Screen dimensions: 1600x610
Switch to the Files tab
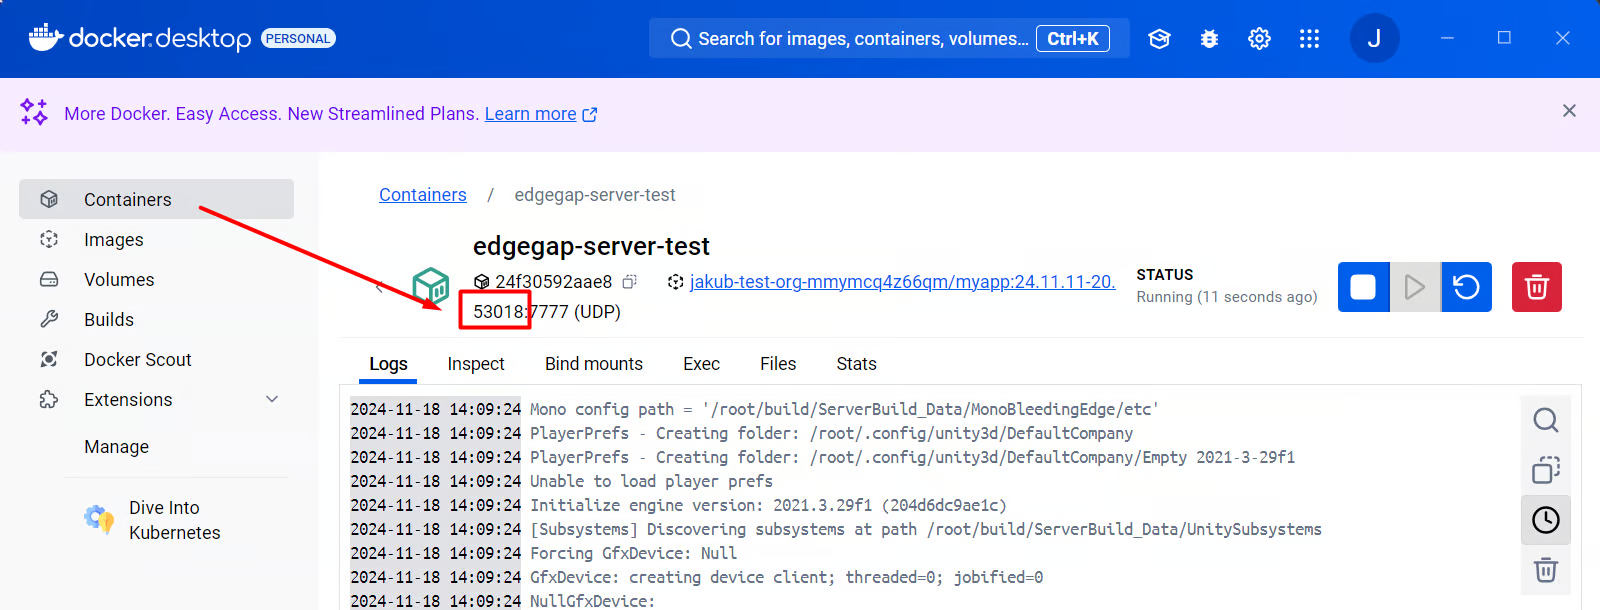pyautogui.click(x=778, y=364)
